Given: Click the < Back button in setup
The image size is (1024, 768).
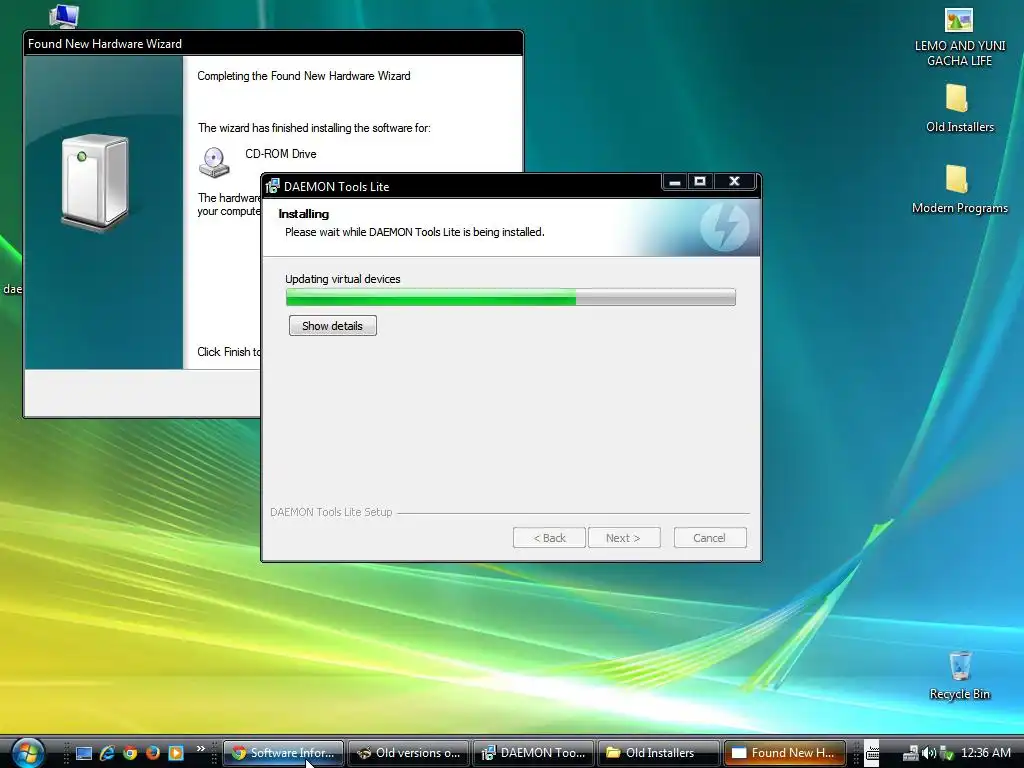Looking at the screenshot, I should 549,537.
